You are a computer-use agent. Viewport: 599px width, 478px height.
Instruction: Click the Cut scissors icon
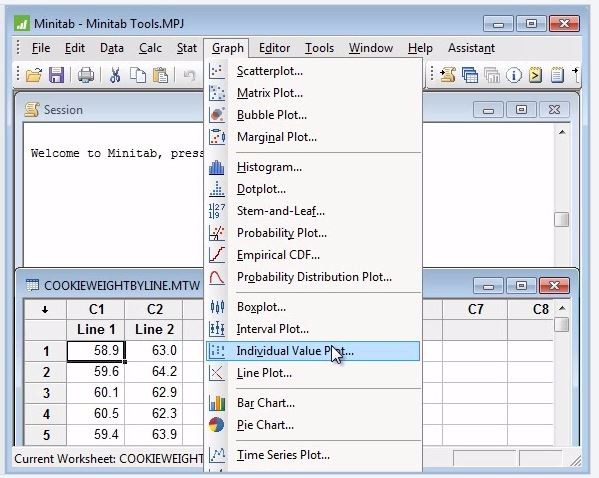pos(115,75)
